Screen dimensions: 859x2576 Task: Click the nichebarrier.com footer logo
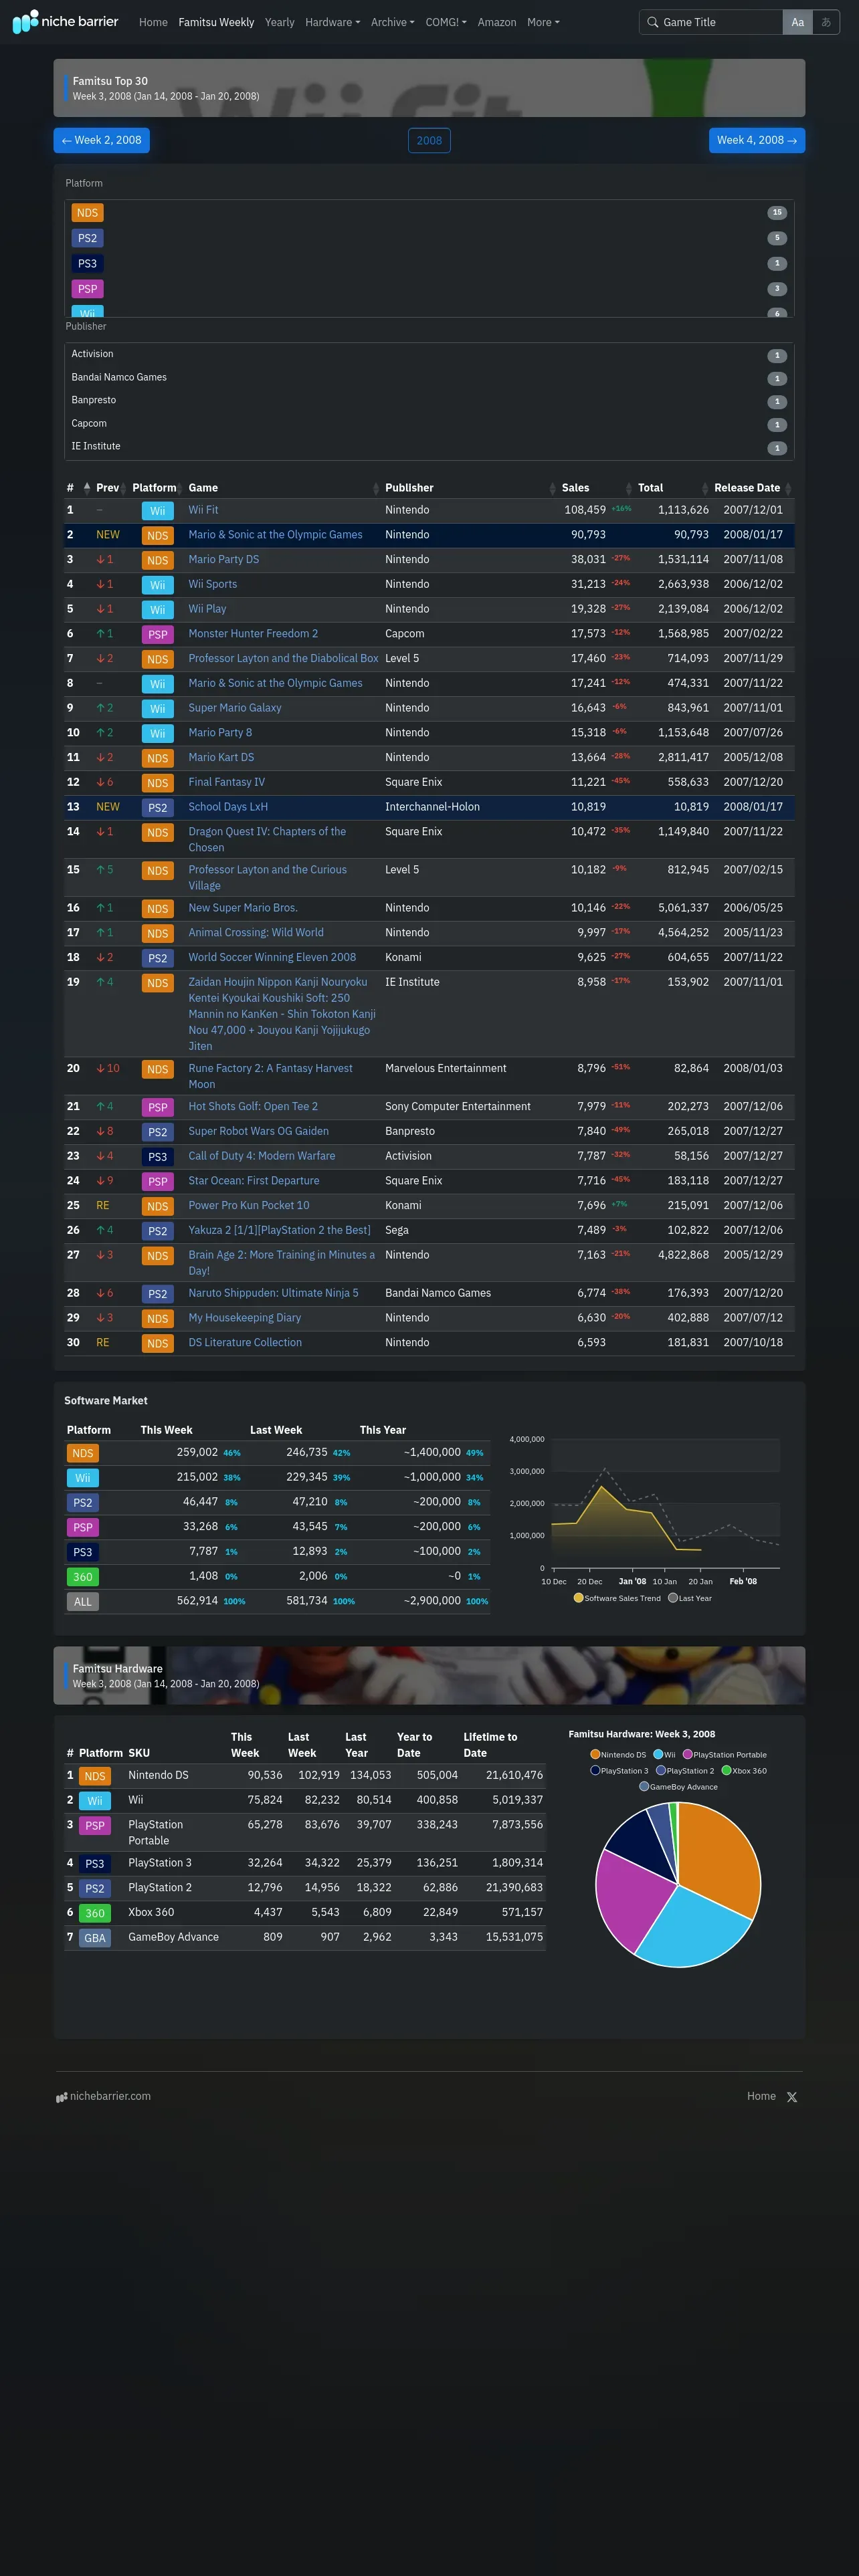pos(103,2096)
